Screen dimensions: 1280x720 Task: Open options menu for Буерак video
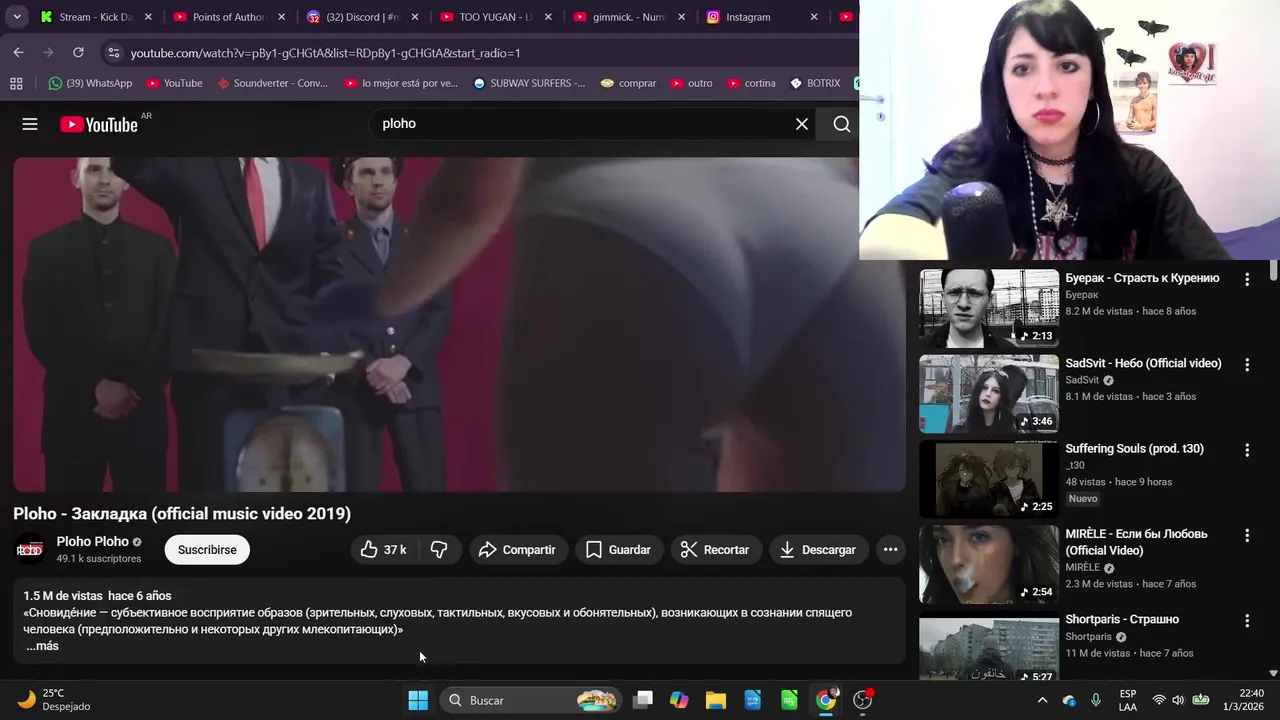pyautogui.click(x=1246, y=280)
